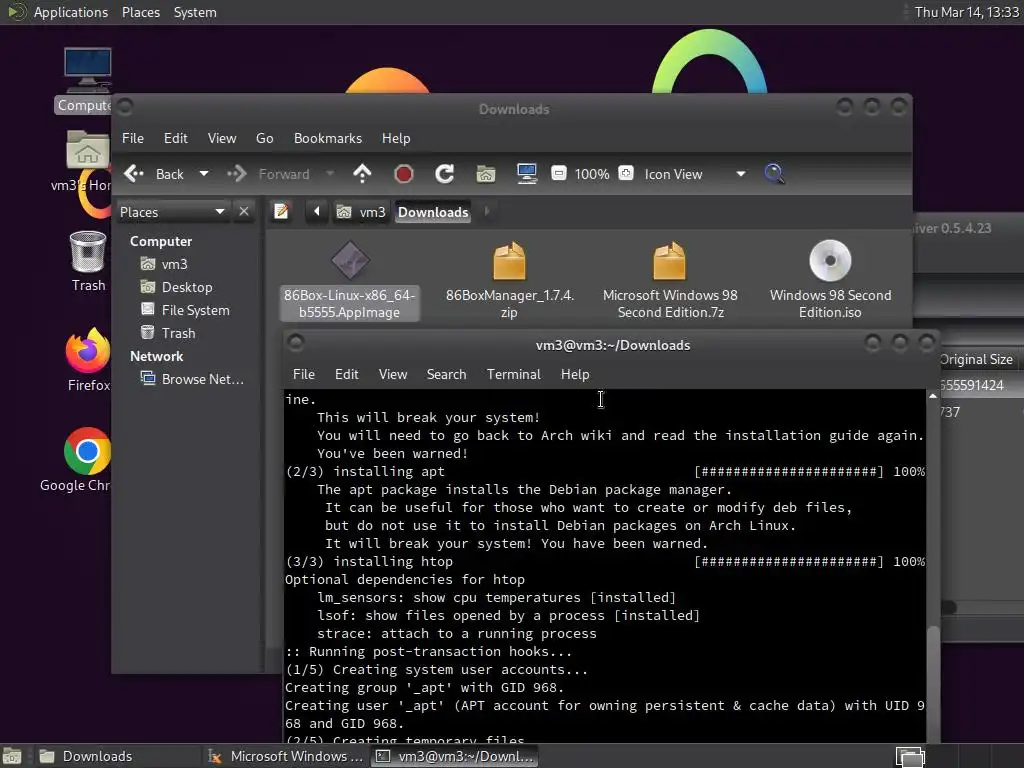Click the path bar left scroll arrow
The image size is (1024, 768).
(x=317, y=212)
